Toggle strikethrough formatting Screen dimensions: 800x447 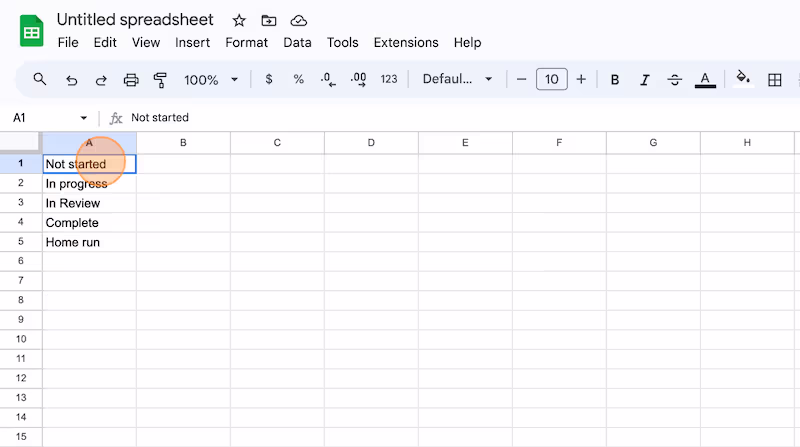674,80
